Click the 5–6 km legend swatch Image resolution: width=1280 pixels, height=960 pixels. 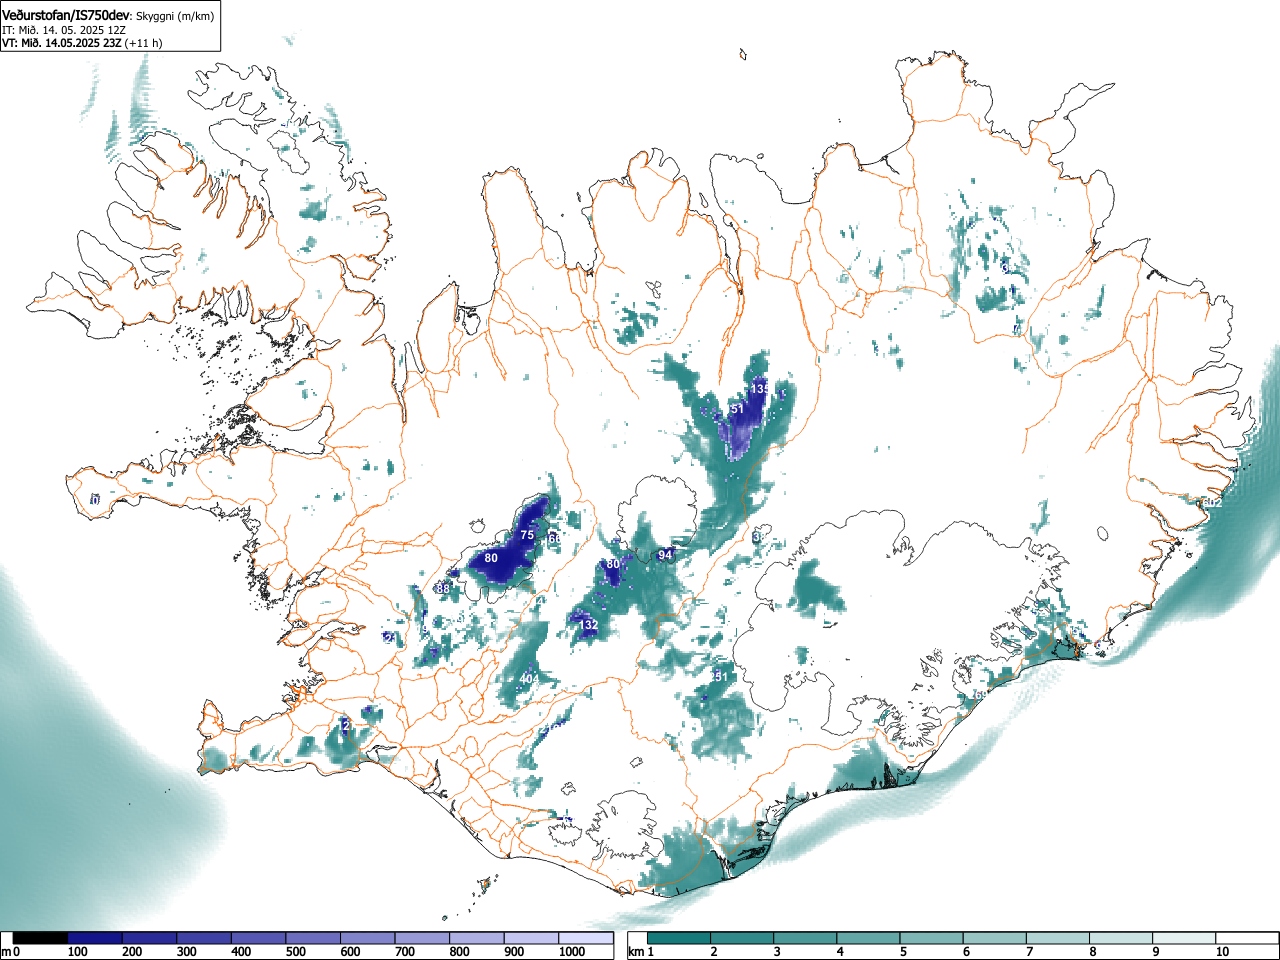[x=932, y=938]
